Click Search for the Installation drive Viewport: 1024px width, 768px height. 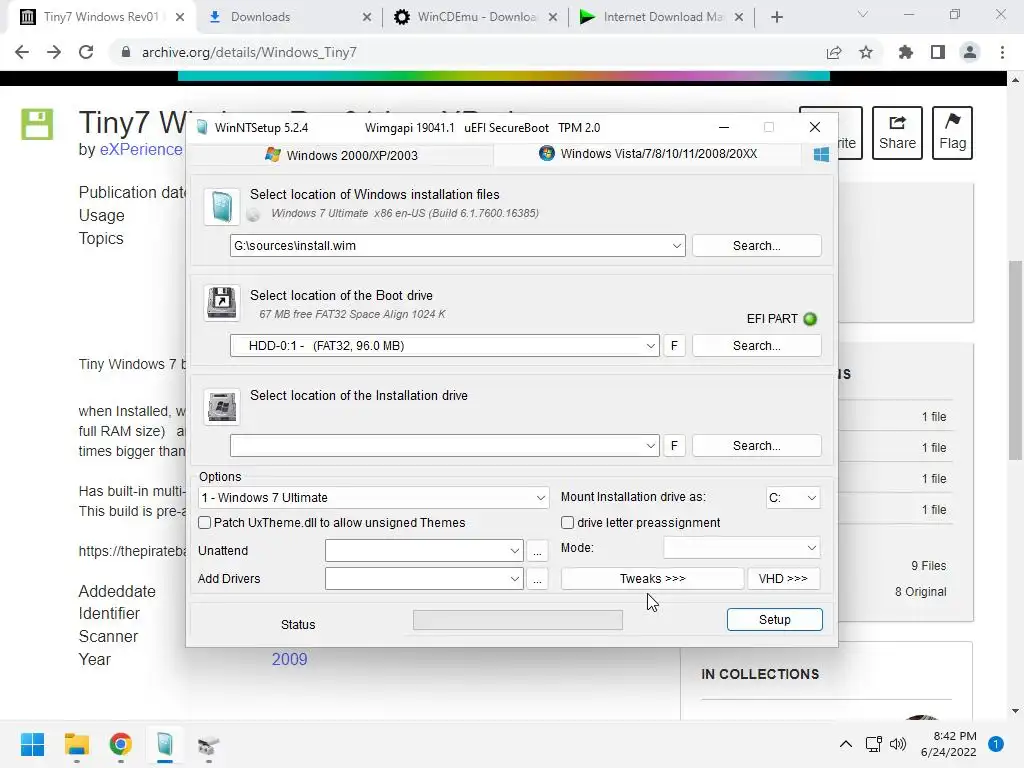coord(756,445)
